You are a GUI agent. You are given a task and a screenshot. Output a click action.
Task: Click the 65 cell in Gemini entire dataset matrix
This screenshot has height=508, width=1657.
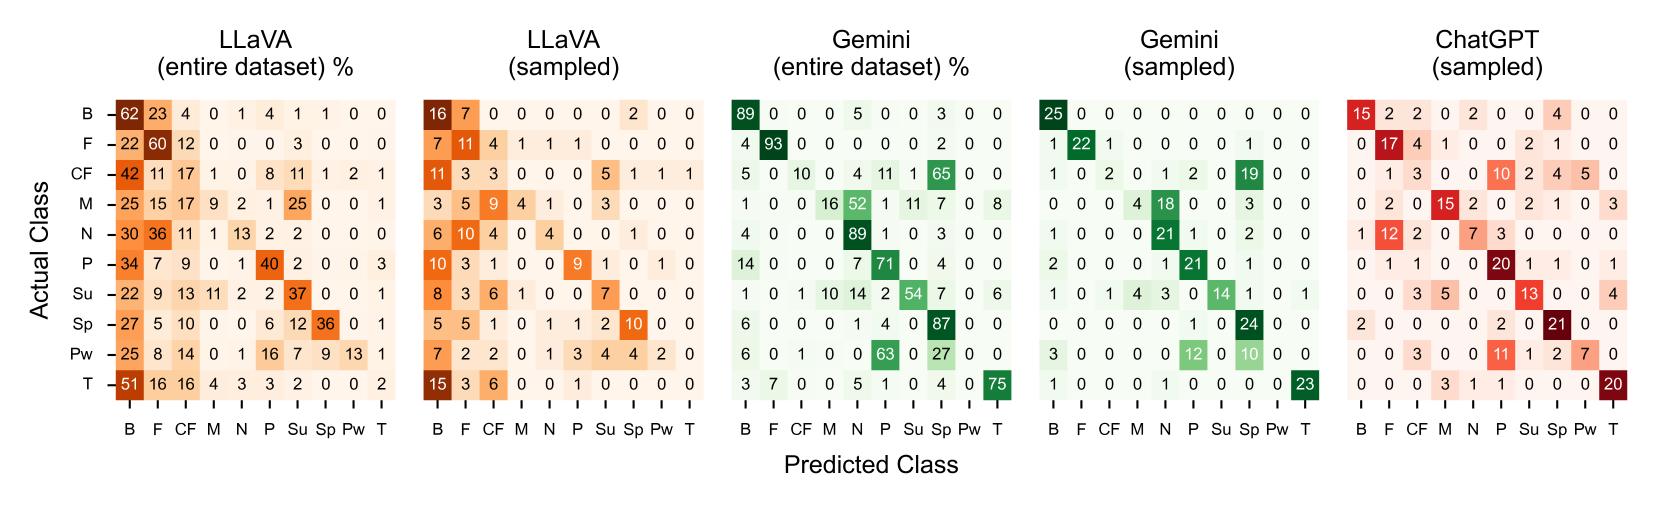click(941, 174)
